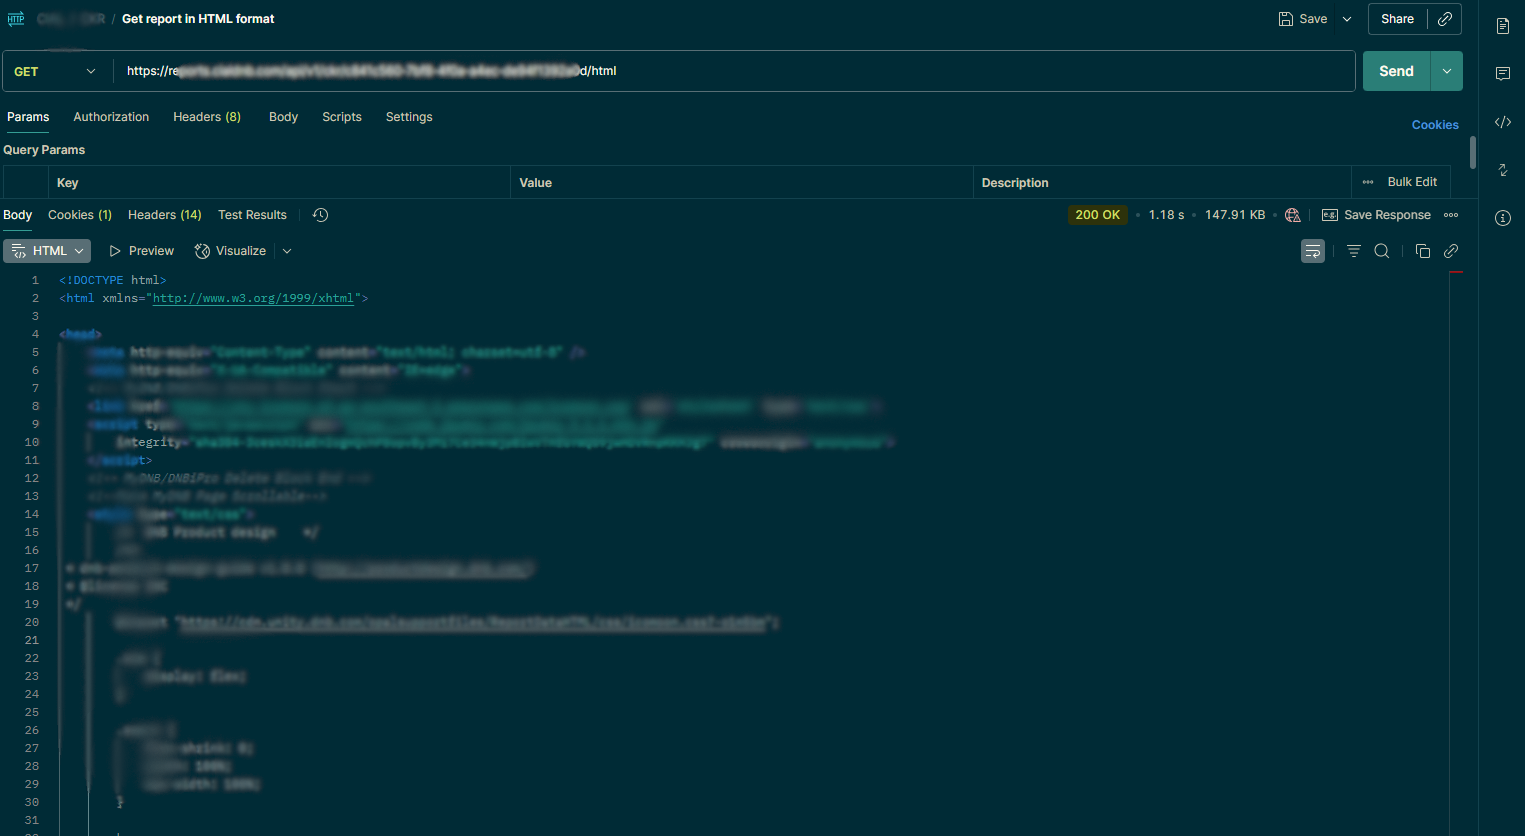
Task: Click the w3.org xhtml link in line 2
Action: click(253, 298)
